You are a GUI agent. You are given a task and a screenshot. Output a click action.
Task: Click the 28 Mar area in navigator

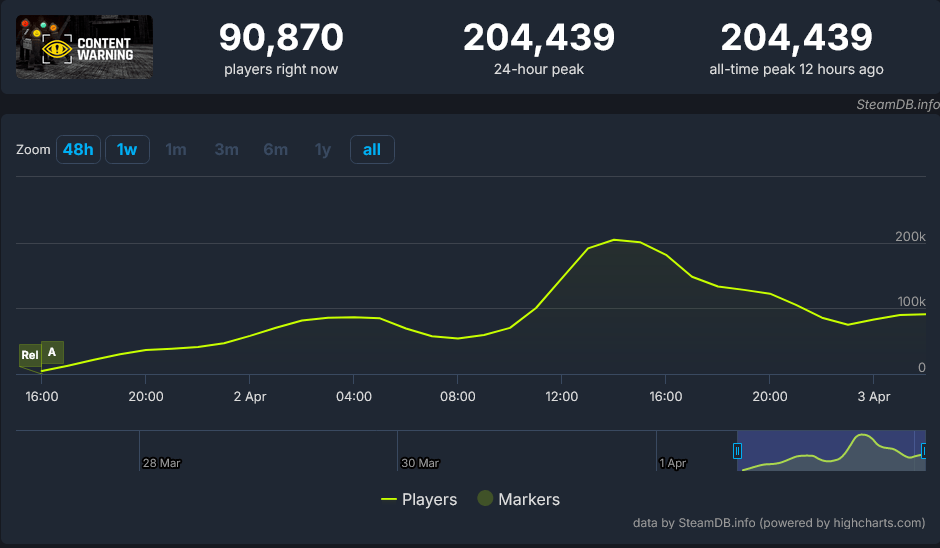tap(161, 463)
